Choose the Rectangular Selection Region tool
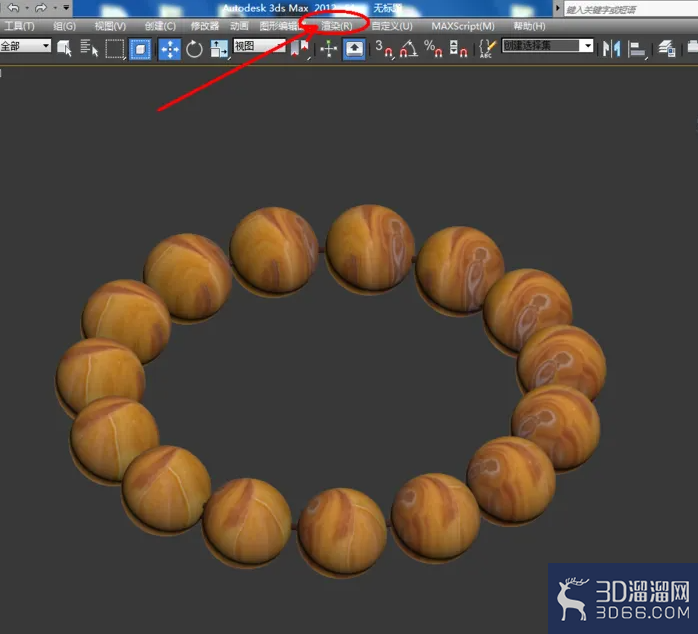This screenshot has width=698, height=634. coord(115,49)
